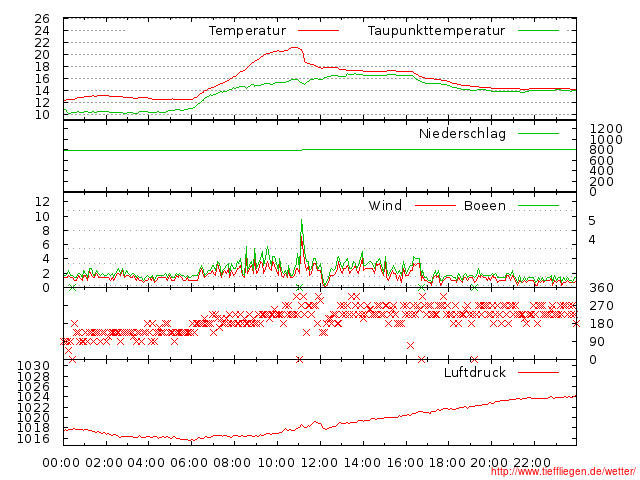This screenshot has width=640, height=480.
Task: Click the 22:00 time axis label
Action: click(x=533, y=461)
